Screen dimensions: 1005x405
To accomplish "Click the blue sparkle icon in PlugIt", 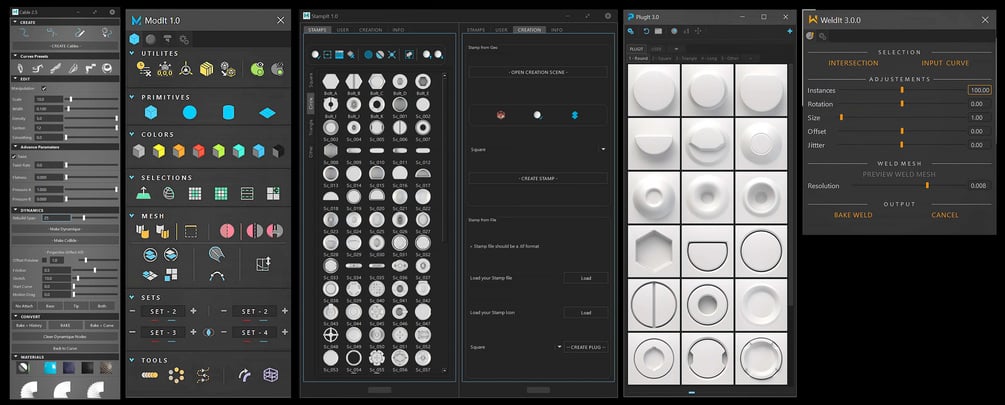I will pyautogui.click(x=790, y=31).
